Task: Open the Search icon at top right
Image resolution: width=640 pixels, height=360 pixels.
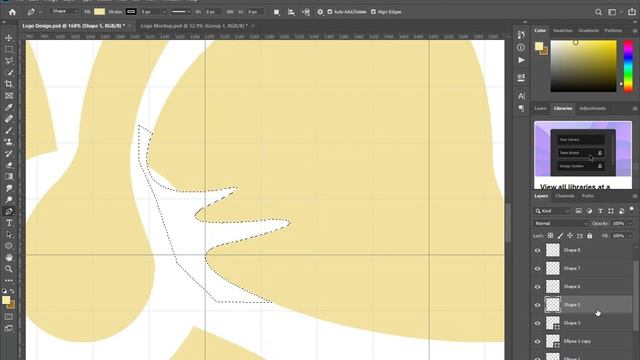Action: pyautogui.click(x=598, y=12)
